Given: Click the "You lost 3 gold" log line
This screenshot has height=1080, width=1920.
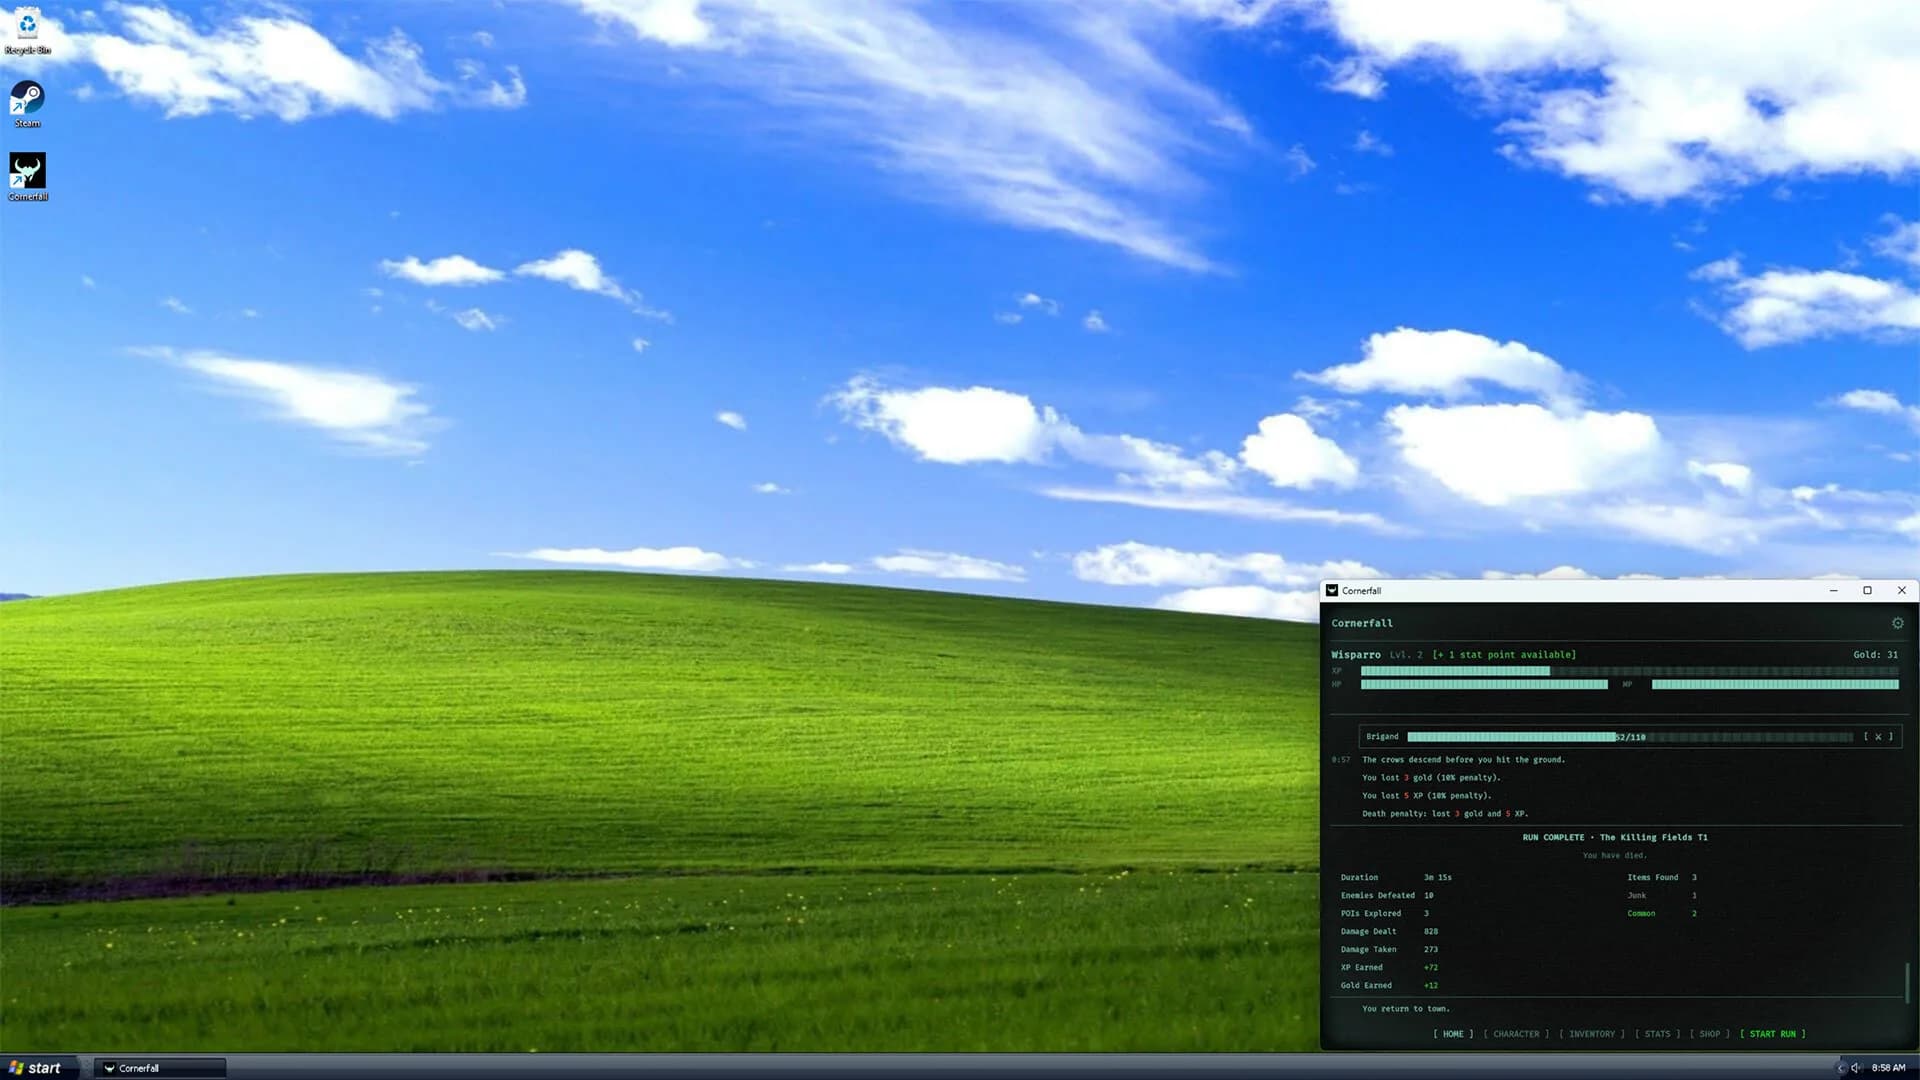Looking at the screenshot, I should click(x=1431, y=778).
